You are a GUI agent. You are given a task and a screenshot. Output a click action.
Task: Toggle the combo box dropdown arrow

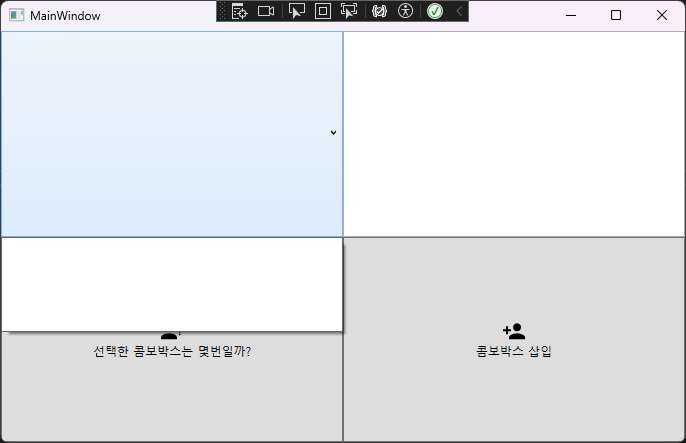[x=333, y=133]
